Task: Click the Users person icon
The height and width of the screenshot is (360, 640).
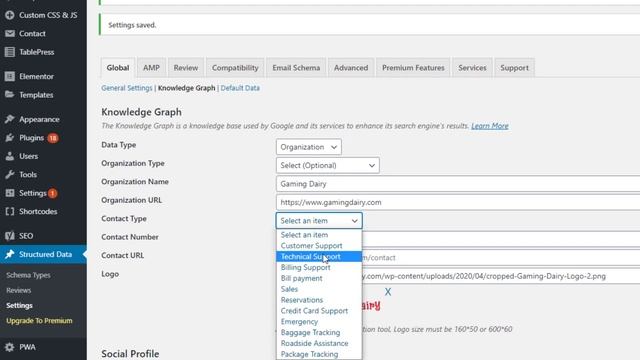Action: point(10,156)
